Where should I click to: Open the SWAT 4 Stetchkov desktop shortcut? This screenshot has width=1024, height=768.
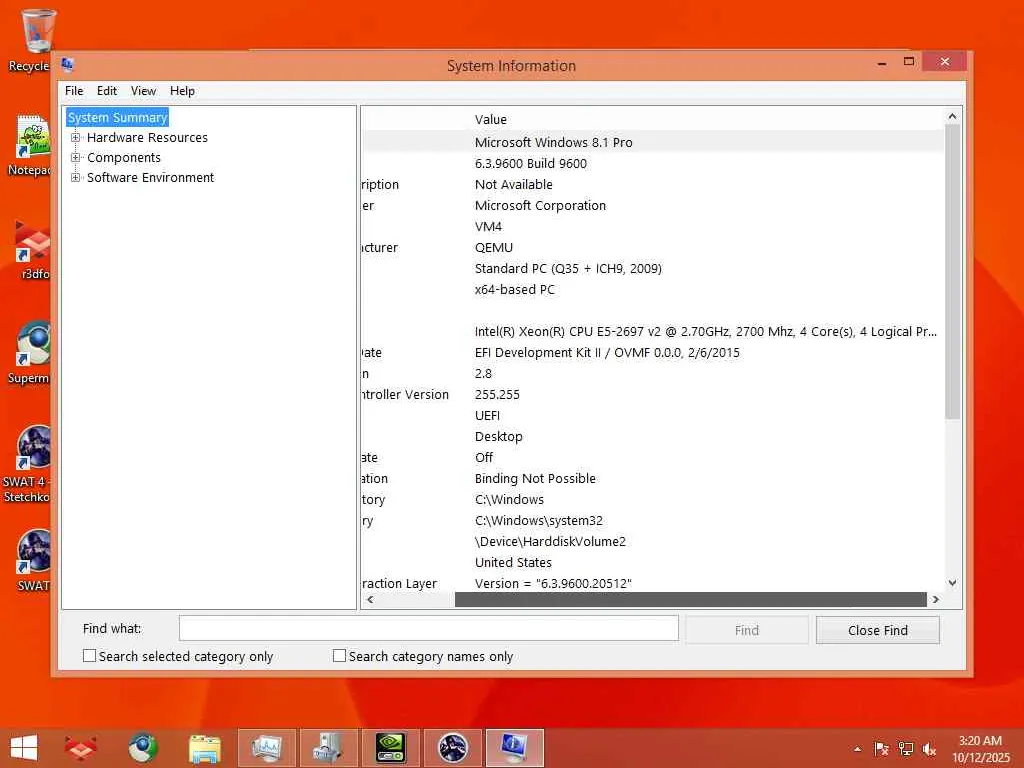click(27, 464)
